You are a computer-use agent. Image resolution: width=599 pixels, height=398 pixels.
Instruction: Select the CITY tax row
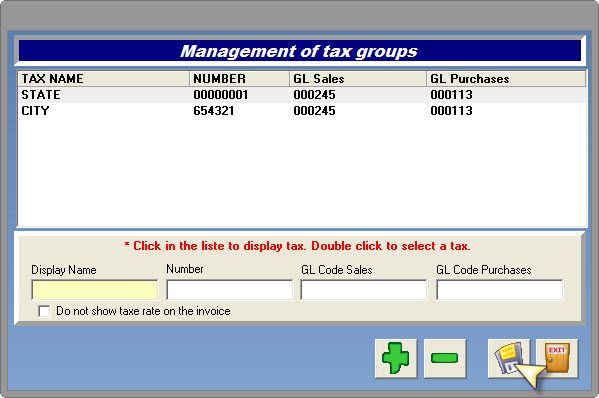coord(302,111)
